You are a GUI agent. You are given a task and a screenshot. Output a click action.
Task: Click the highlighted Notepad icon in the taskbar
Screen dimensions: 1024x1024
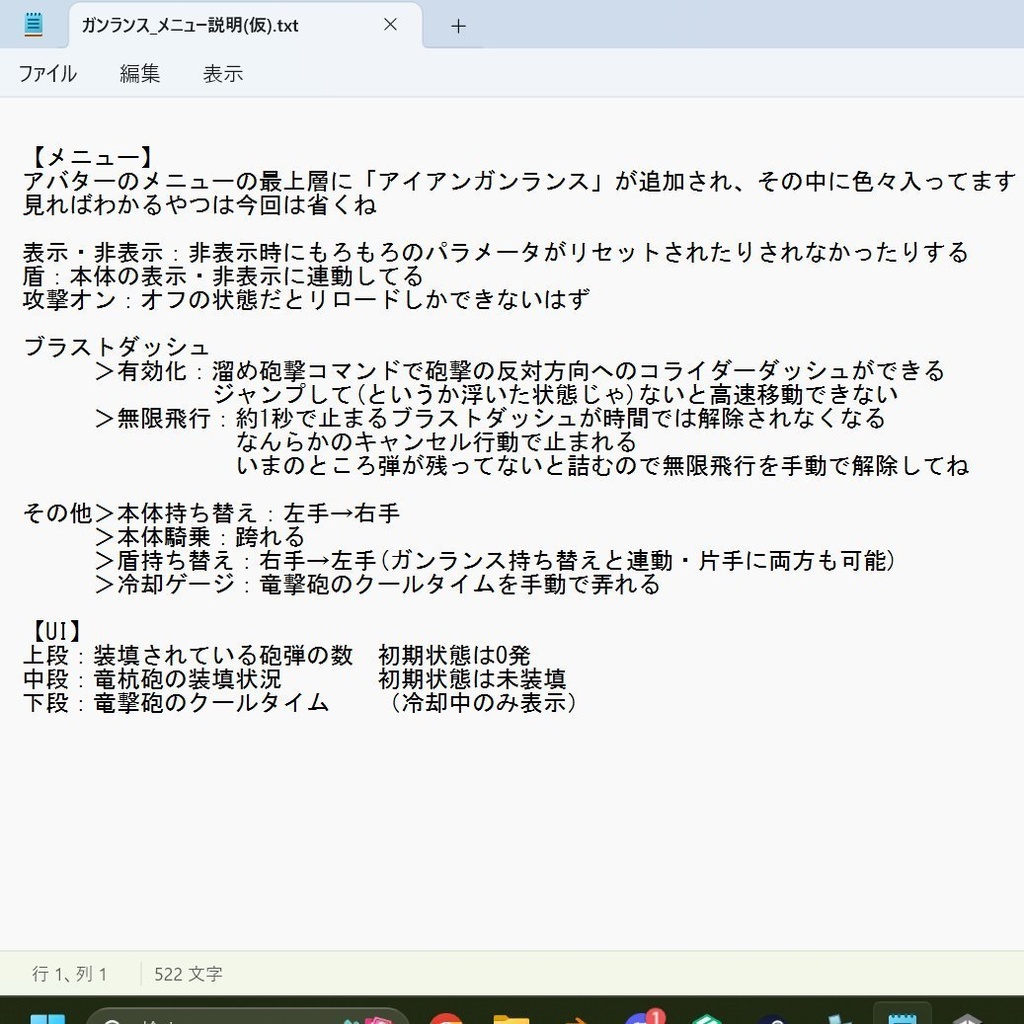pos(903,1018)
